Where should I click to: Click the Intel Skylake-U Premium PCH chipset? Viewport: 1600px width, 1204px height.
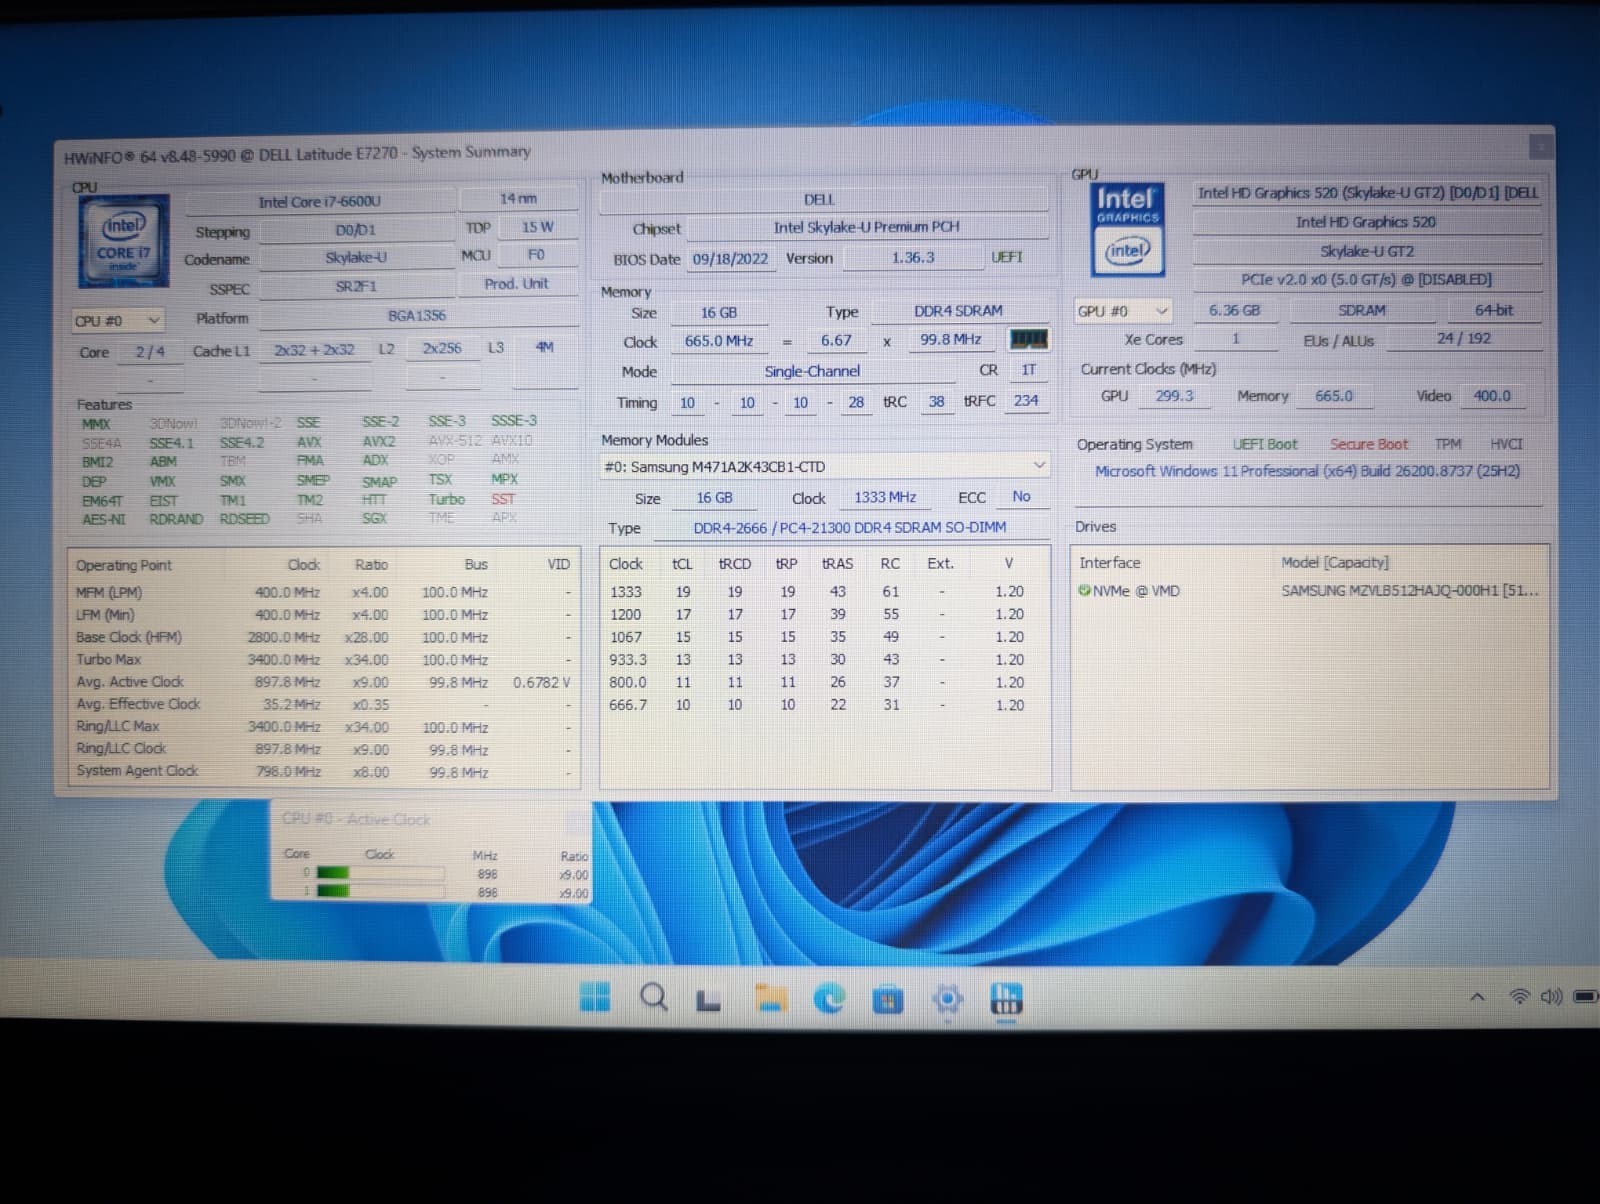(x=867, y=227)
